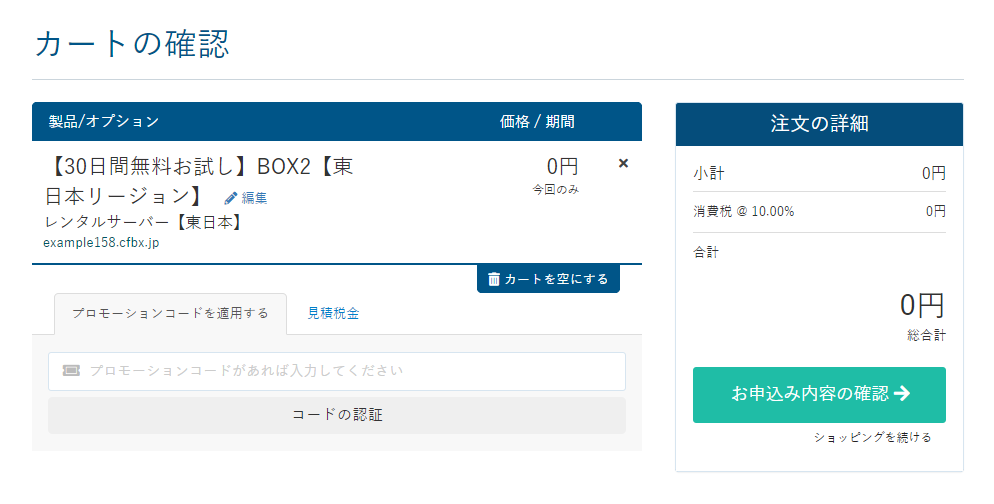This screenshot has width=994, height=504.
Task: Click the example158.cfbx.jp domain text
Action: click(101, 243)
